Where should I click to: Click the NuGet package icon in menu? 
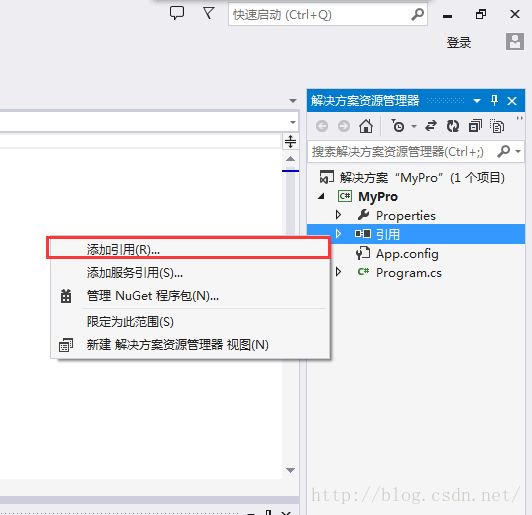click(66, 296)
